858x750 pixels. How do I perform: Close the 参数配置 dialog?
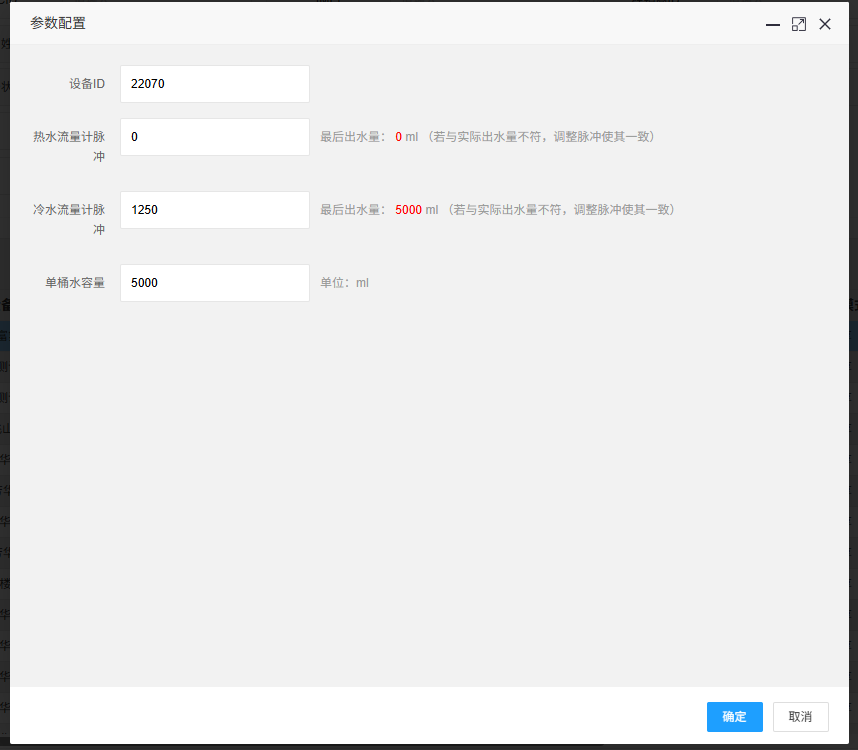tap(825, 25)
